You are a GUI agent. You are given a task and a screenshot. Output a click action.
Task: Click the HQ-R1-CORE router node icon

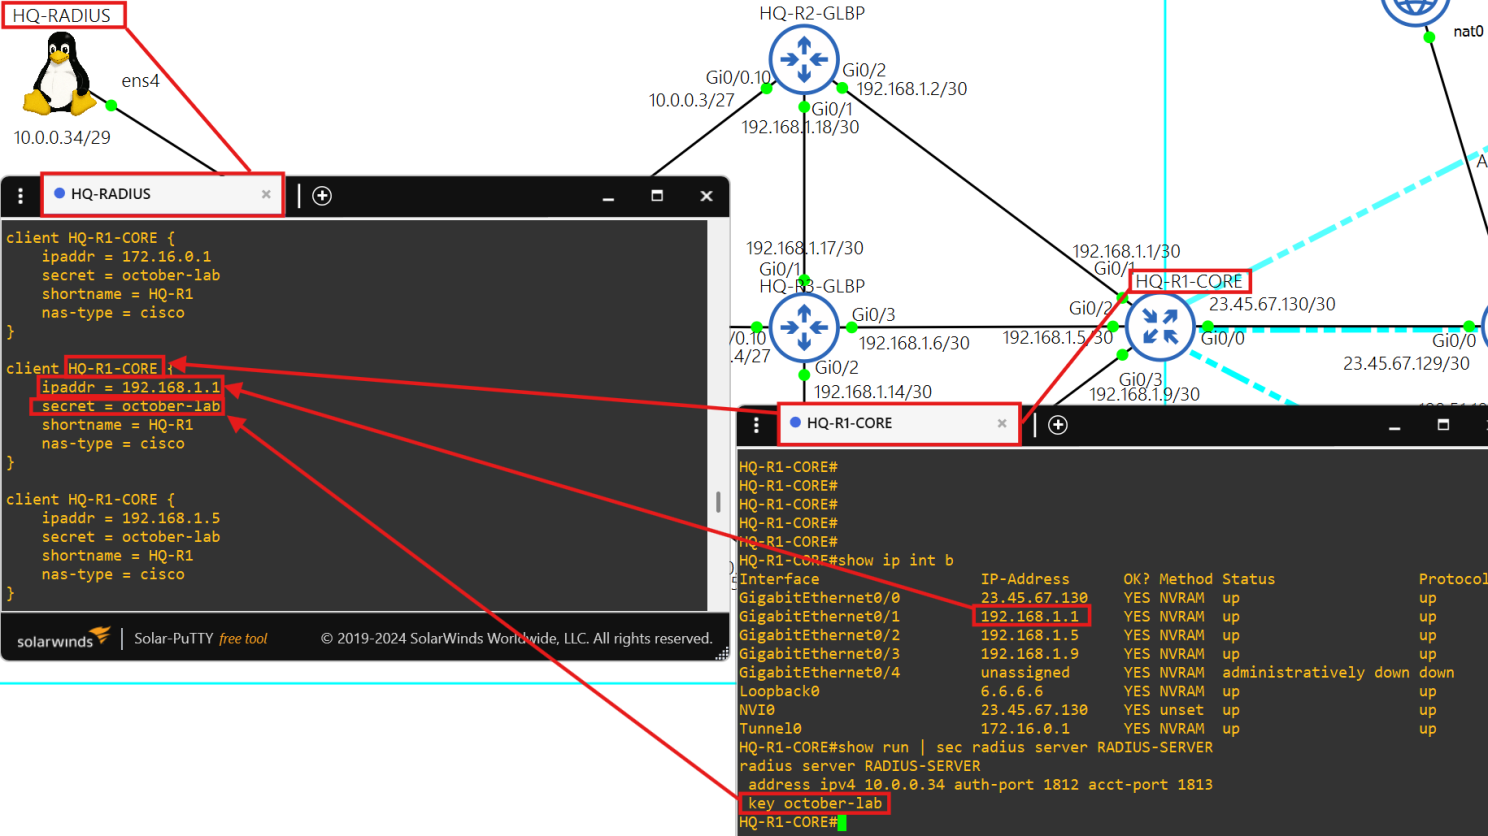click(1159, 327)
